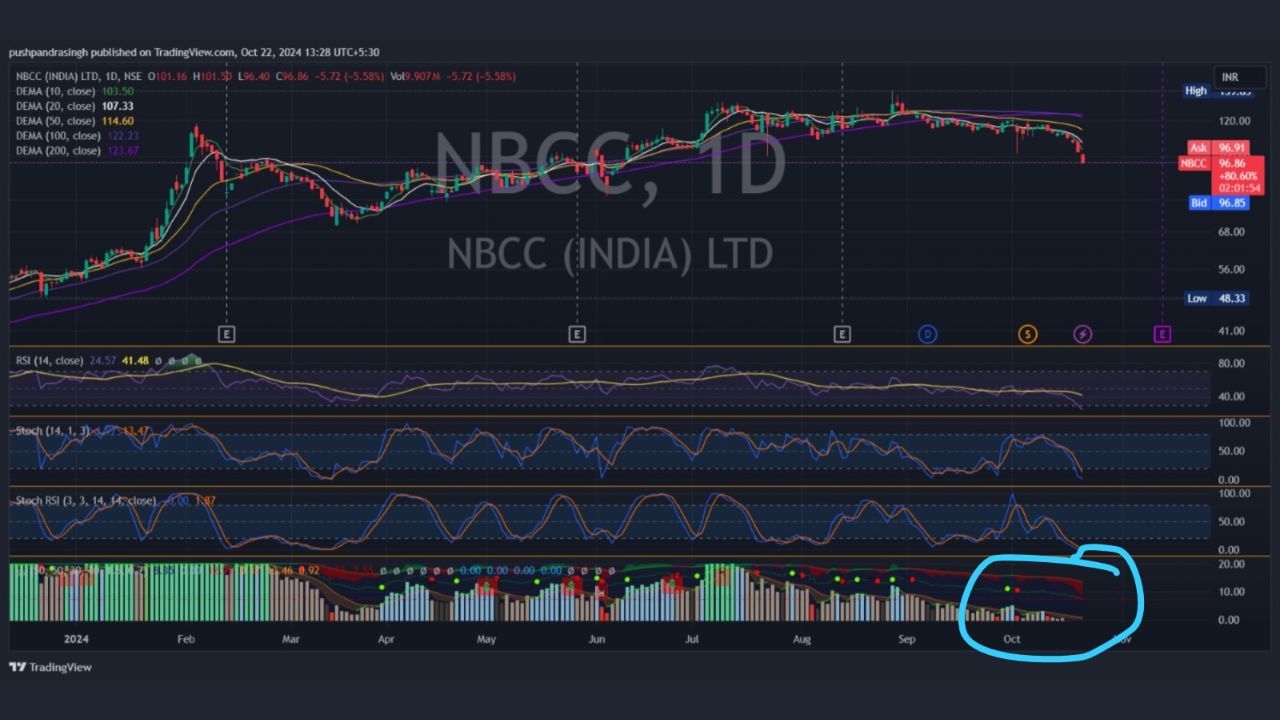Select the DEMA (50, close) indicator legend
Viewport: 1280px width, 720px height.
[57, 121]
